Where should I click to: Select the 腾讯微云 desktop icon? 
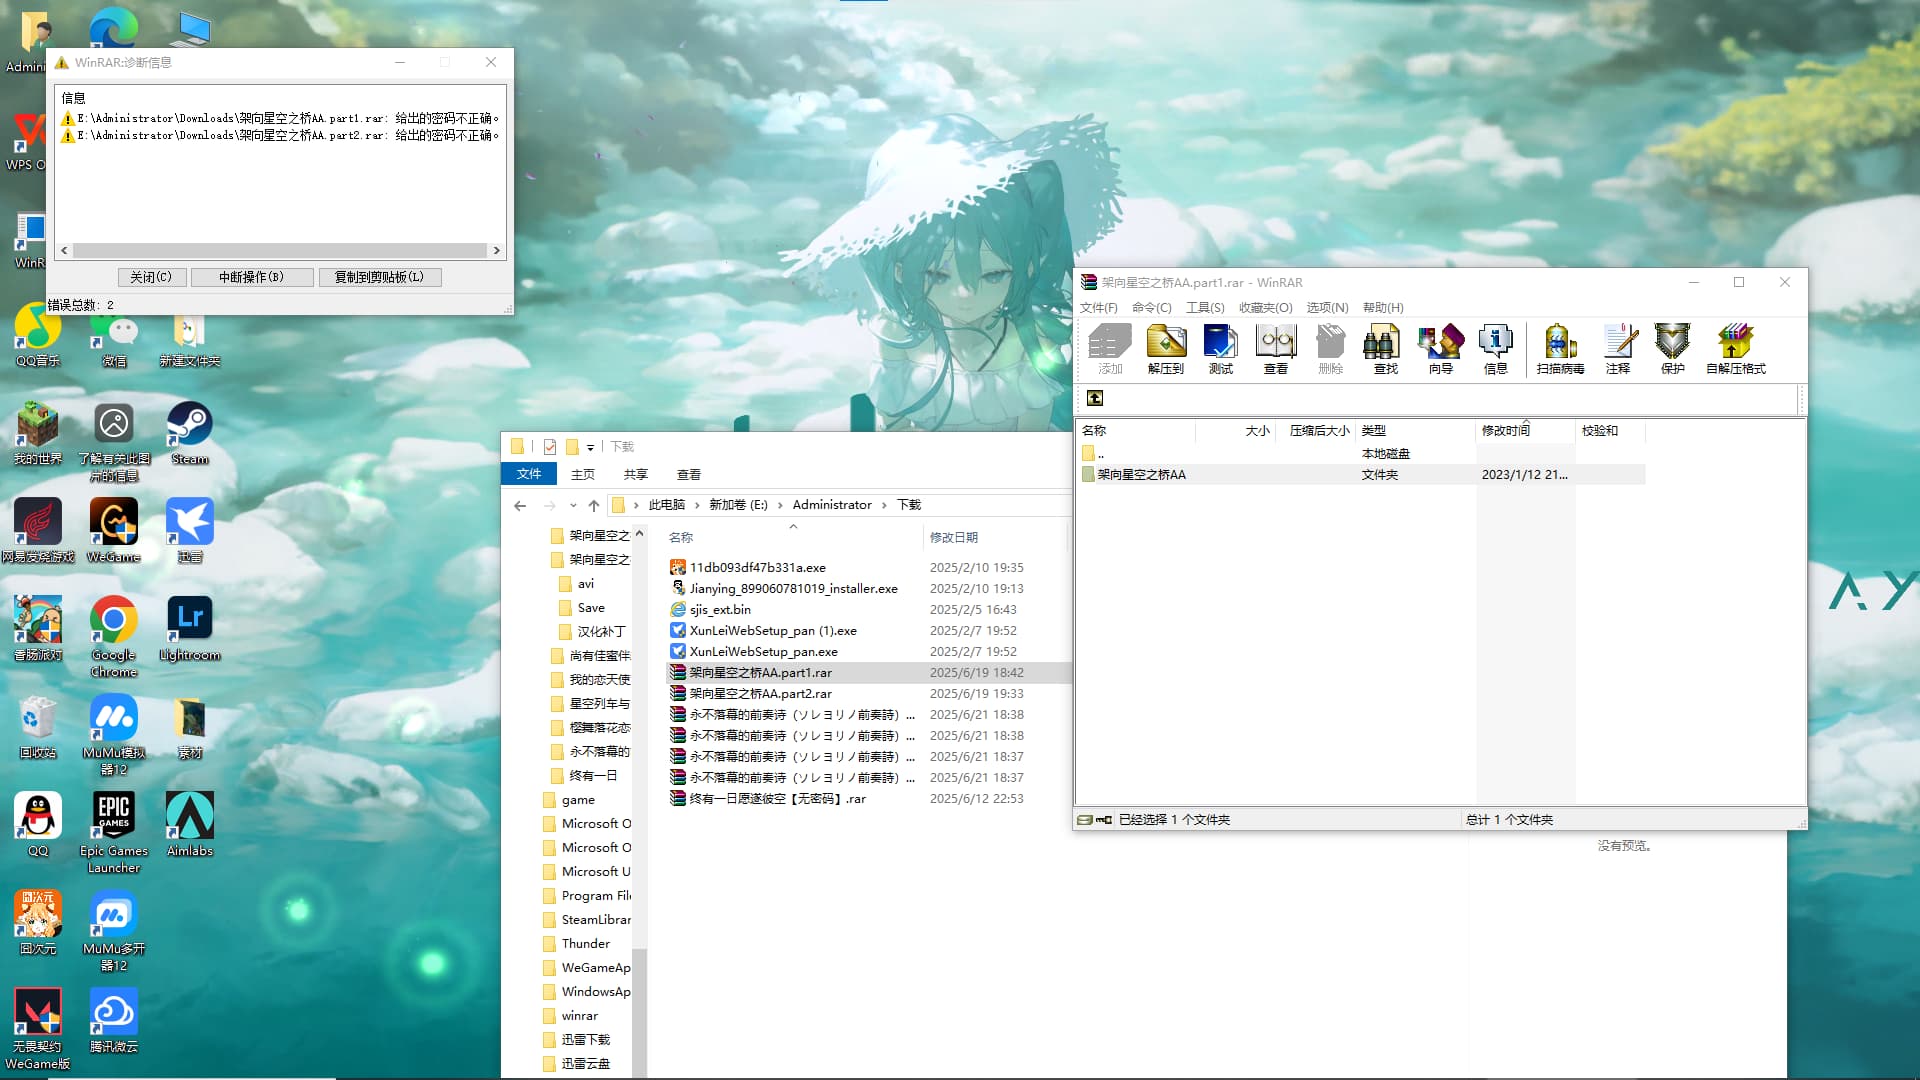[x=114, y=1021]
